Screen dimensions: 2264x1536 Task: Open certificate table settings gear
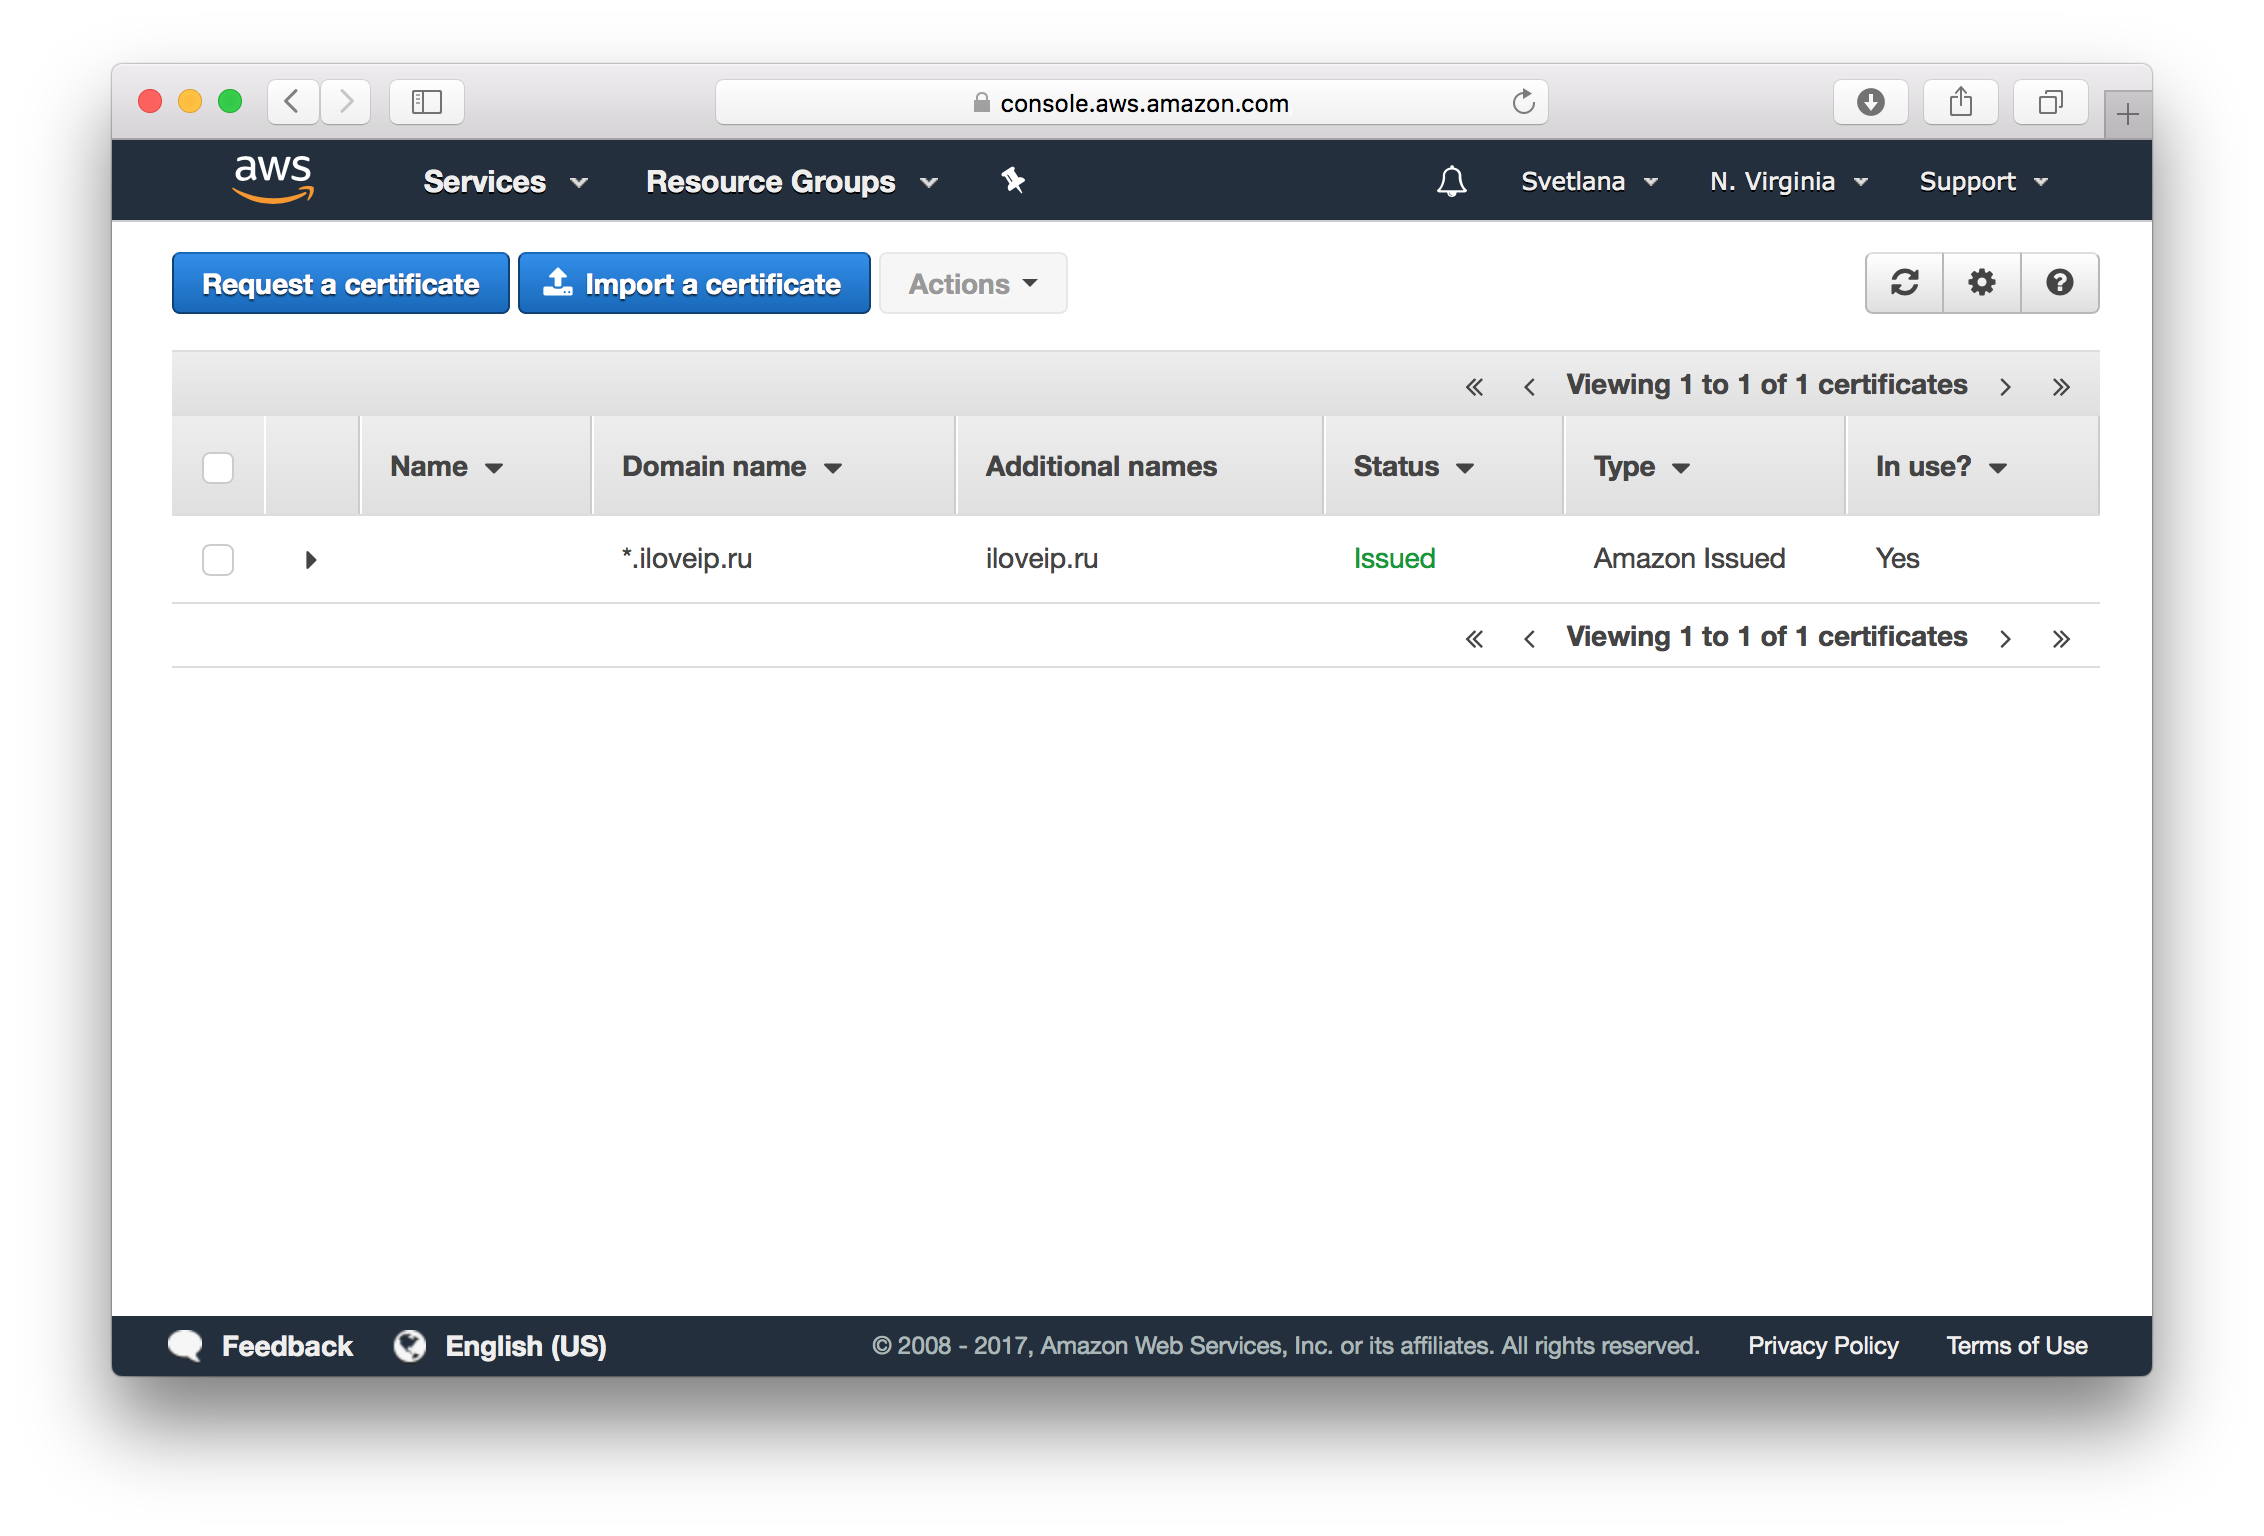(1981, 283)
